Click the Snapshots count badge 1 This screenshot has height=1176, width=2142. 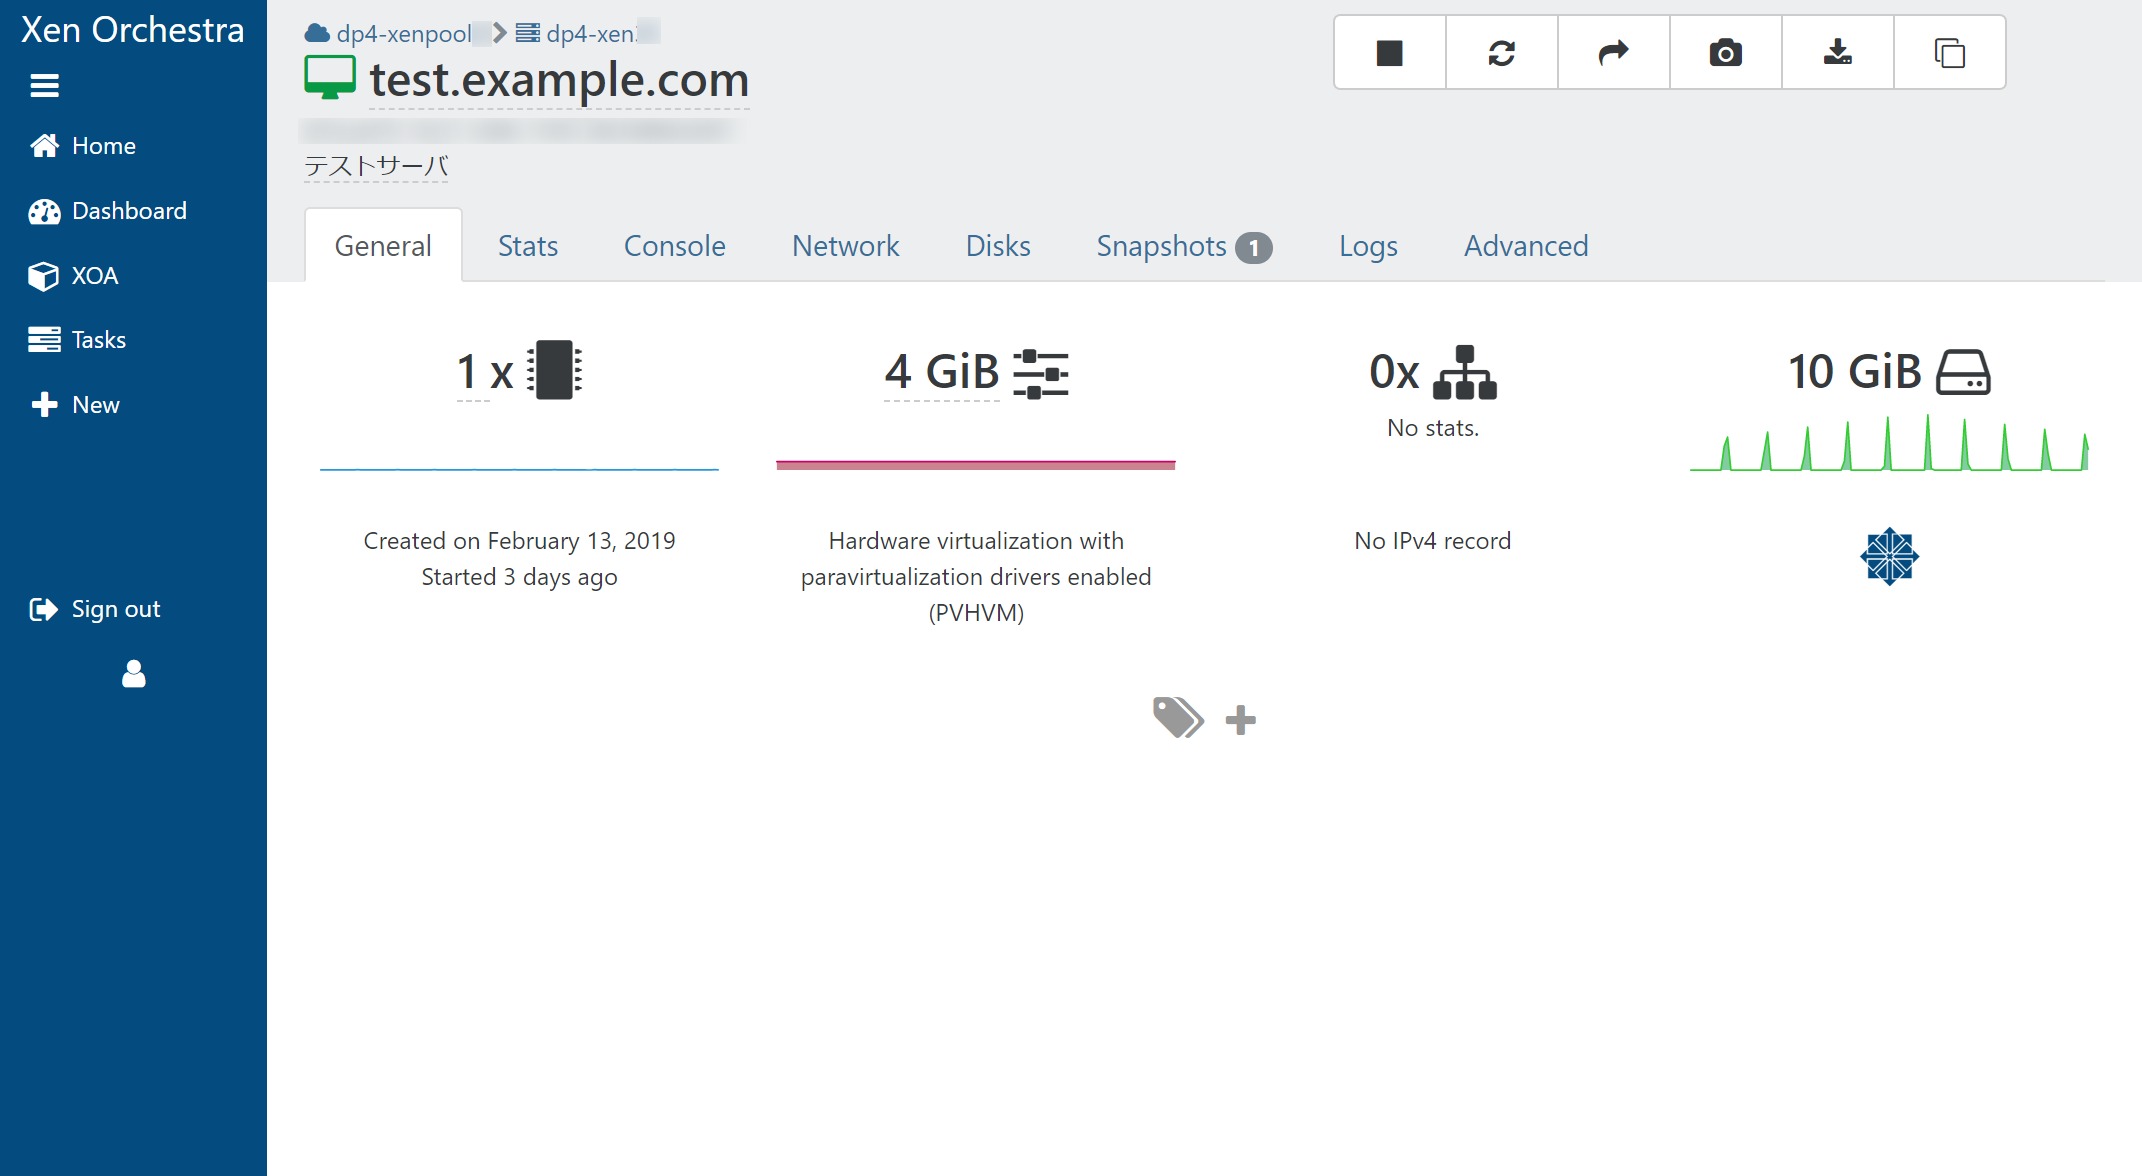coord(1254,248)
